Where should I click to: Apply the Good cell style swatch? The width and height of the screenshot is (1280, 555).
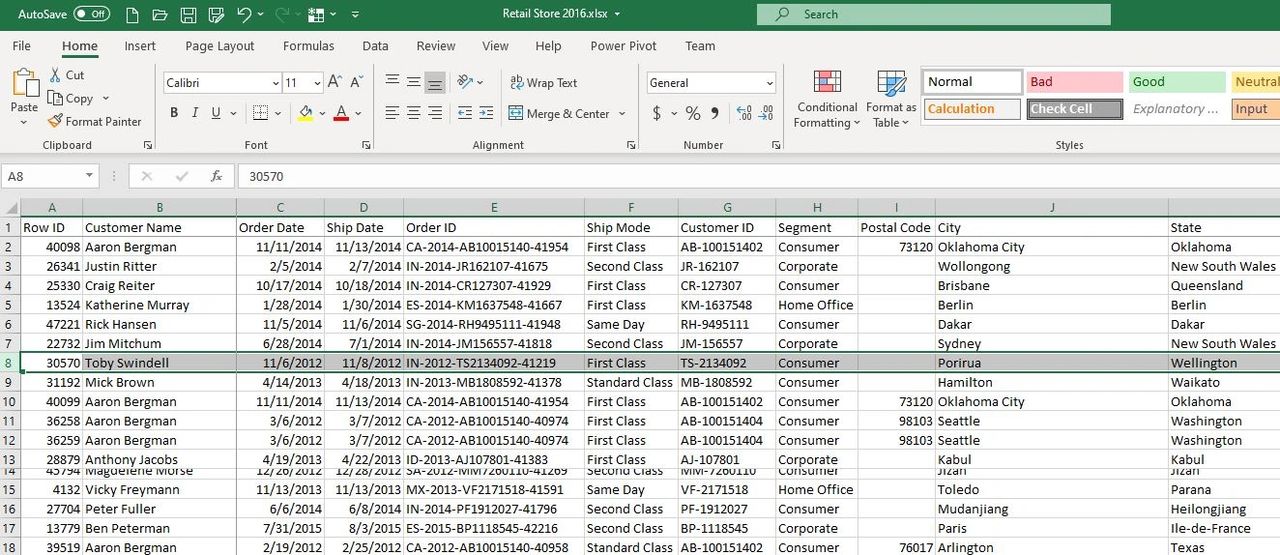click(x=1177, y=82)
